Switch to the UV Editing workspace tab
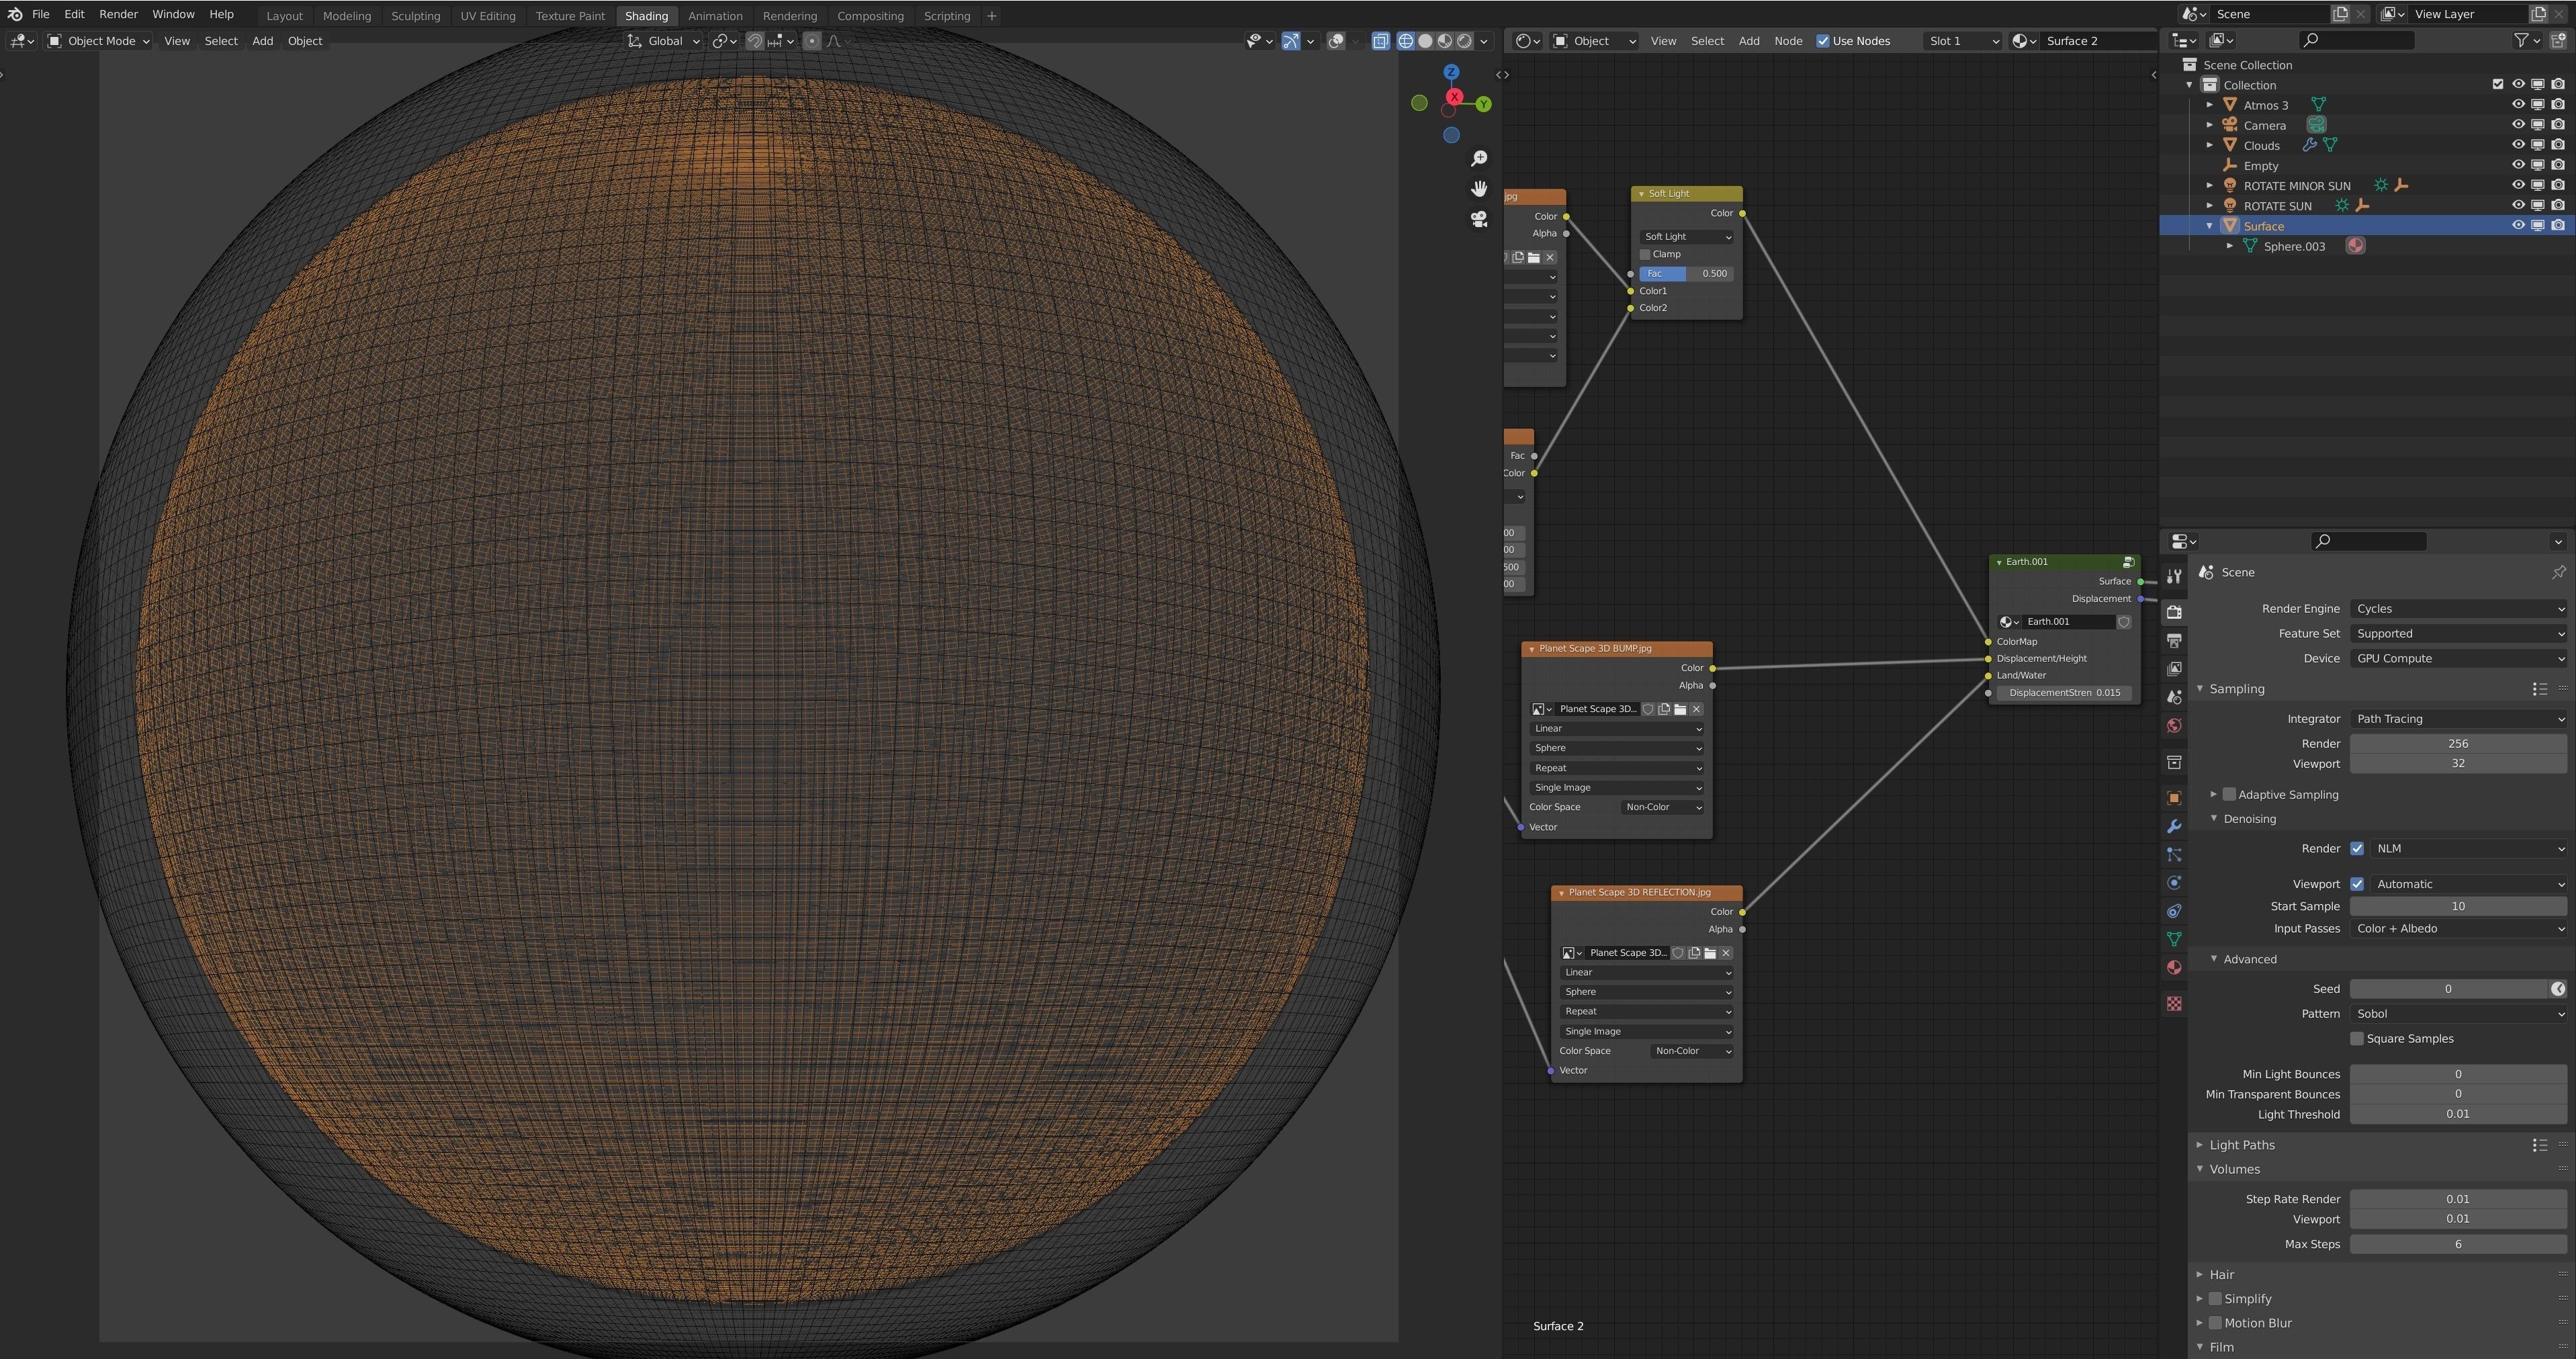The image size is (2576, 1359). (488, 16)
